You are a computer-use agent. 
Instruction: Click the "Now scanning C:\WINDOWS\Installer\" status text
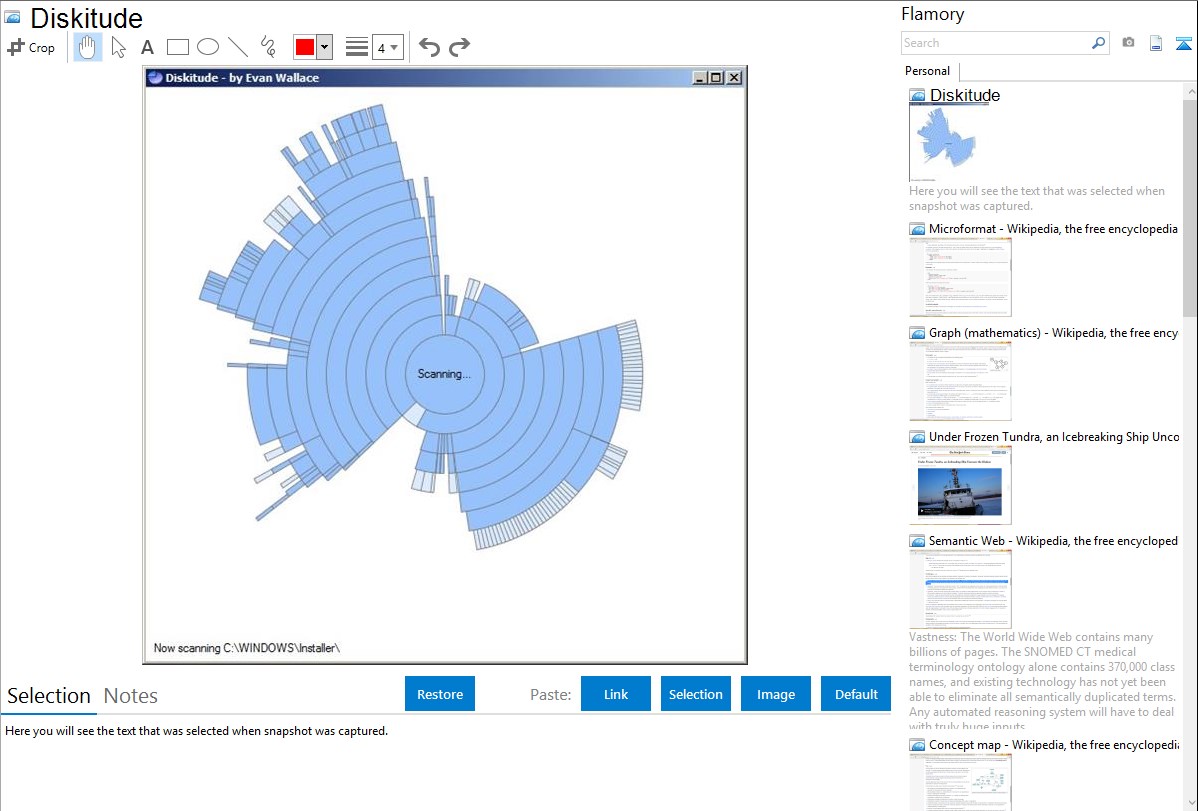pyautogui.click(x=247, y=648)
